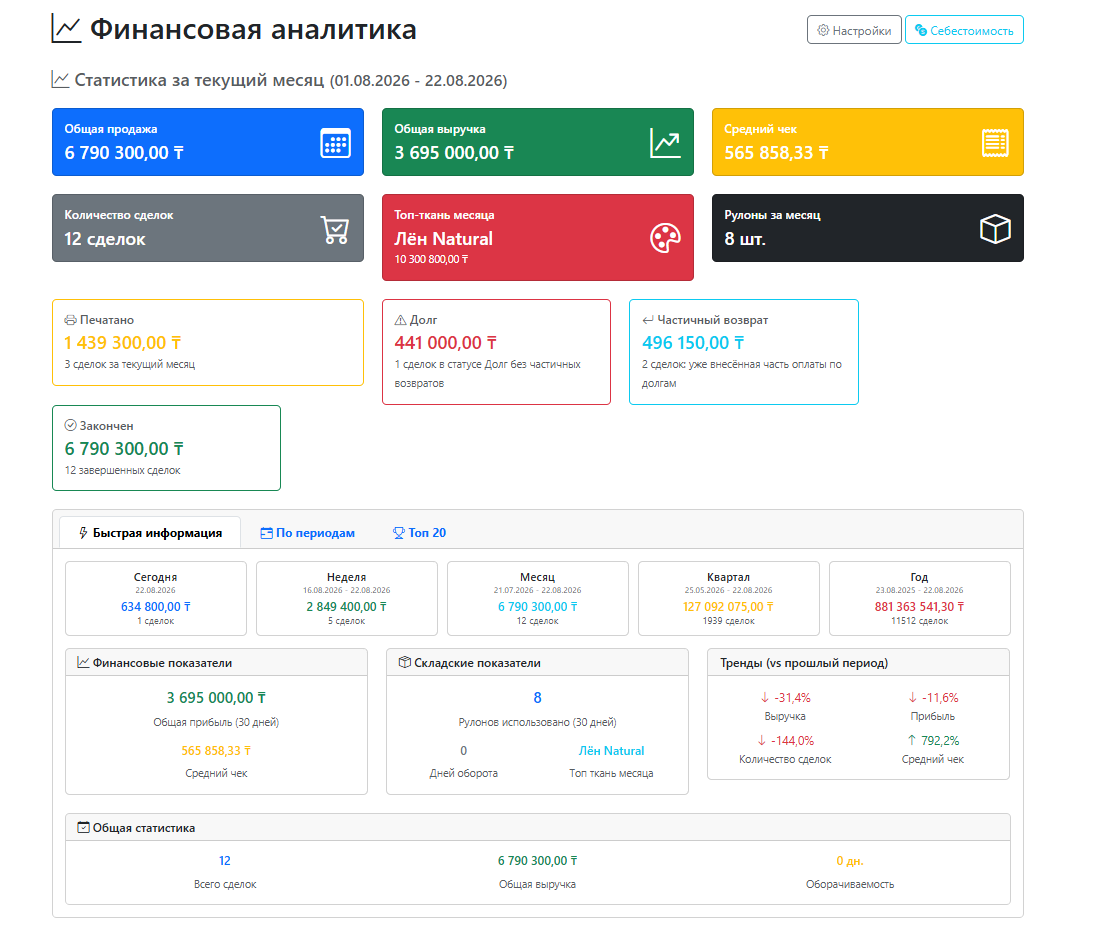The width and height of the screenshot is (1099, 937).
Task: Click the warning triangle icon next to Долг
Action: [x=400, y=320]
